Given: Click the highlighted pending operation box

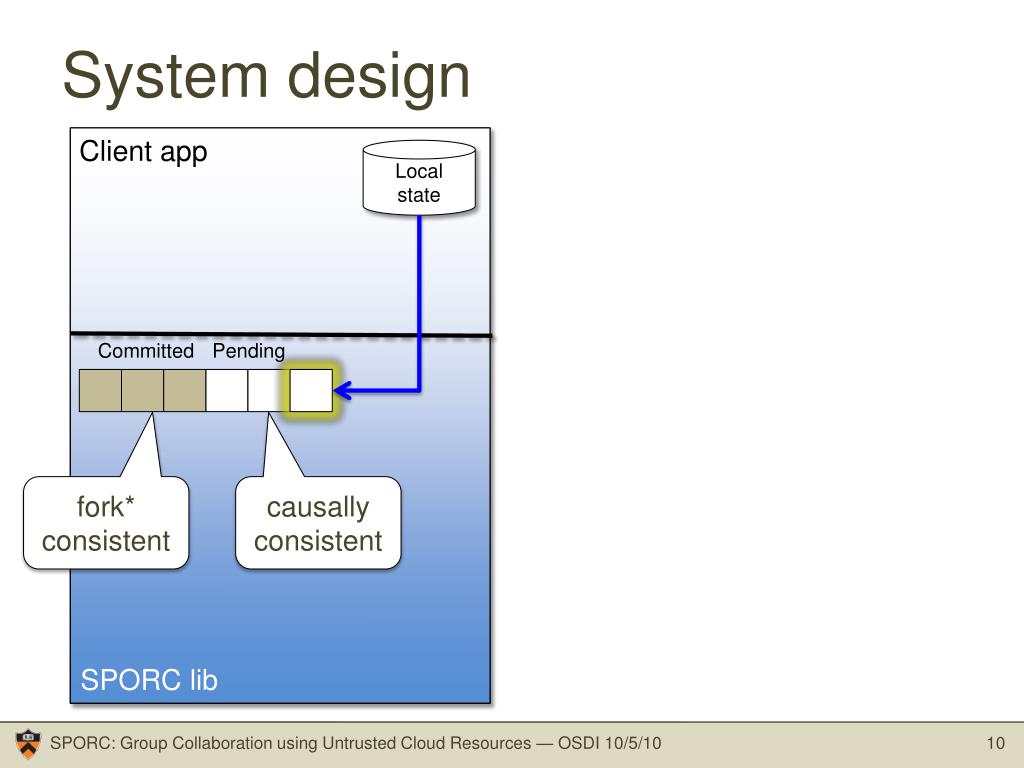Looking at the screenshot, I should click(x=311, y=391).
